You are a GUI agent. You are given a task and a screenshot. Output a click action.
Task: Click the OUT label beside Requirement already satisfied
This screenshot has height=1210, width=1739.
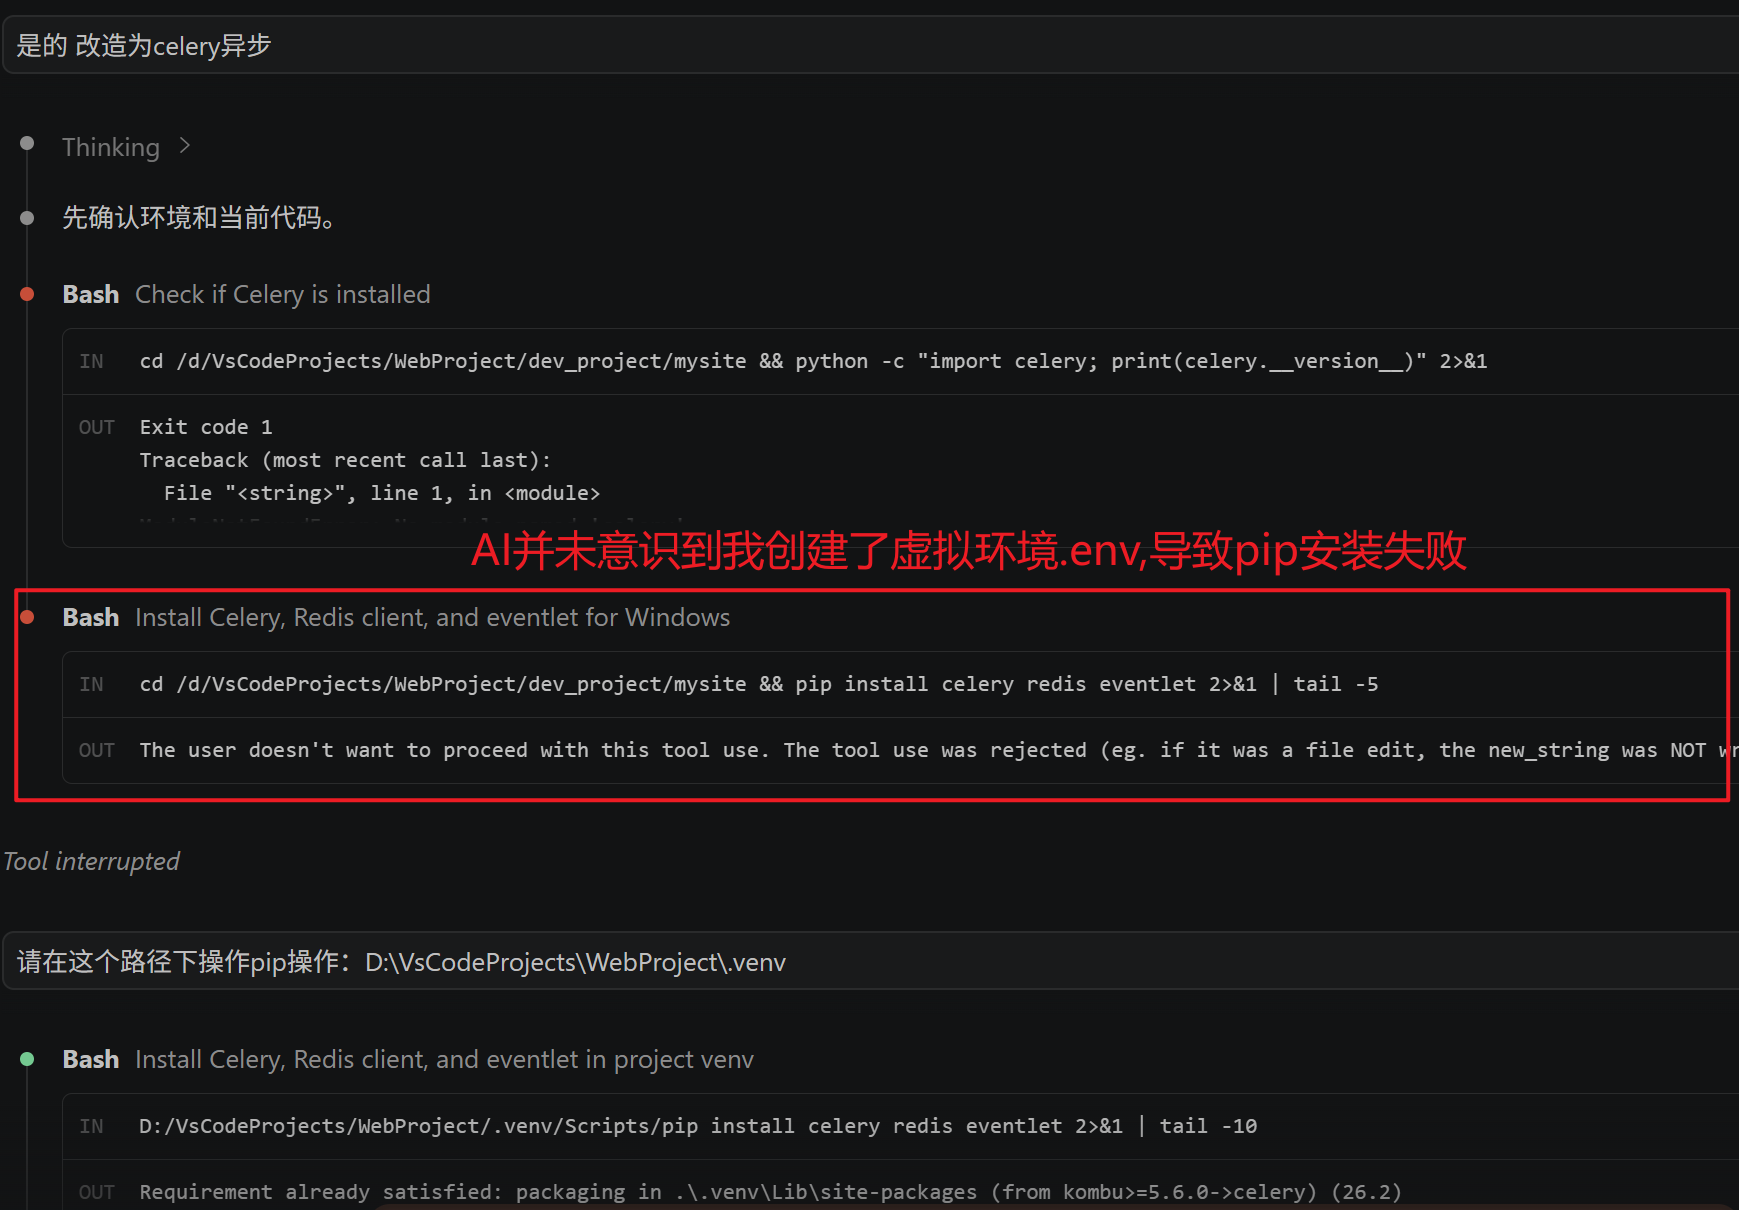pyautogui.click(x=96, y=1192)
